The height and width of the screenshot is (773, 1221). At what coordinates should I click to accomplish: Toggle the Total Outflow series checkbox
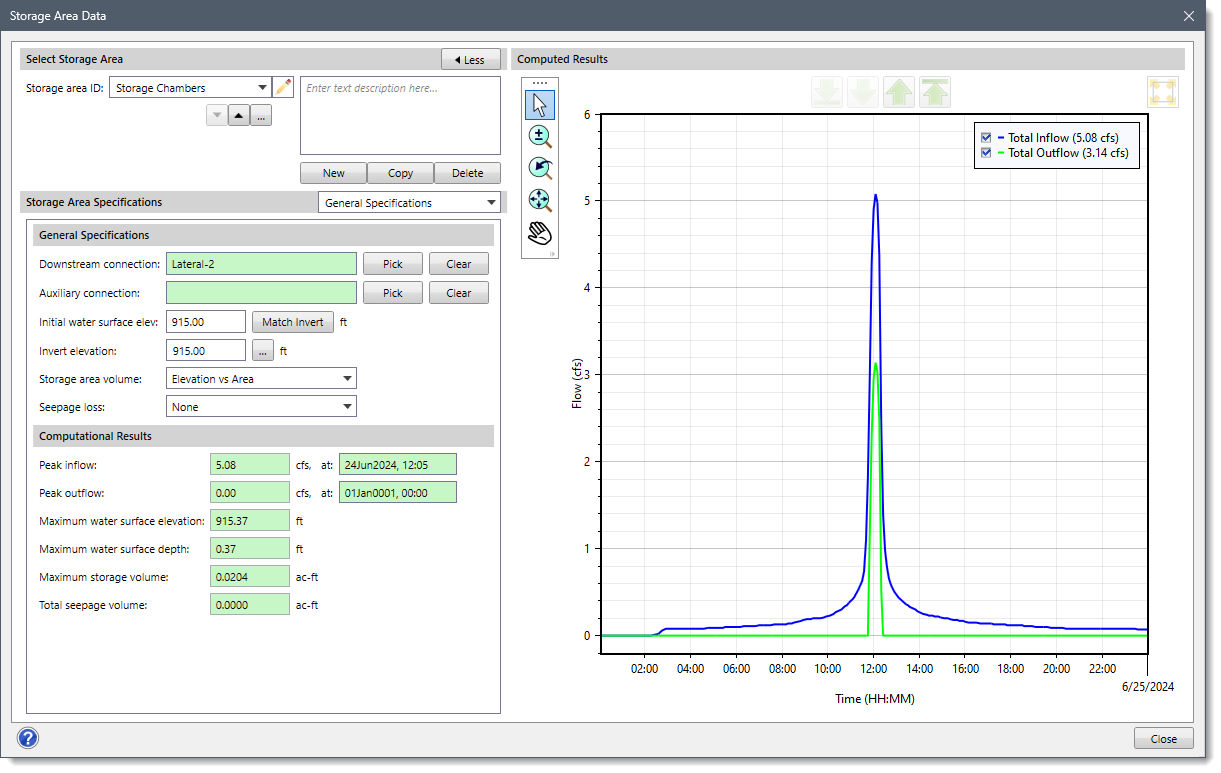(987, 153)
